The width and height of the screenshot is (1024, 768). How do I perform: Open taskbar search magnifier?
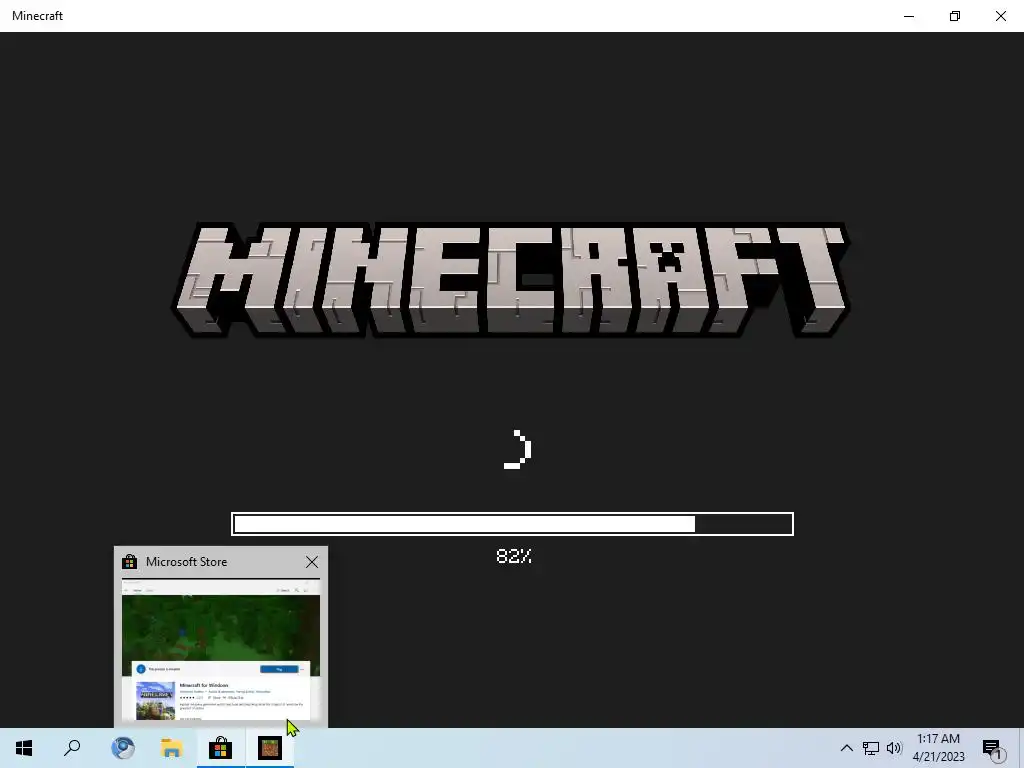point(72,748)
